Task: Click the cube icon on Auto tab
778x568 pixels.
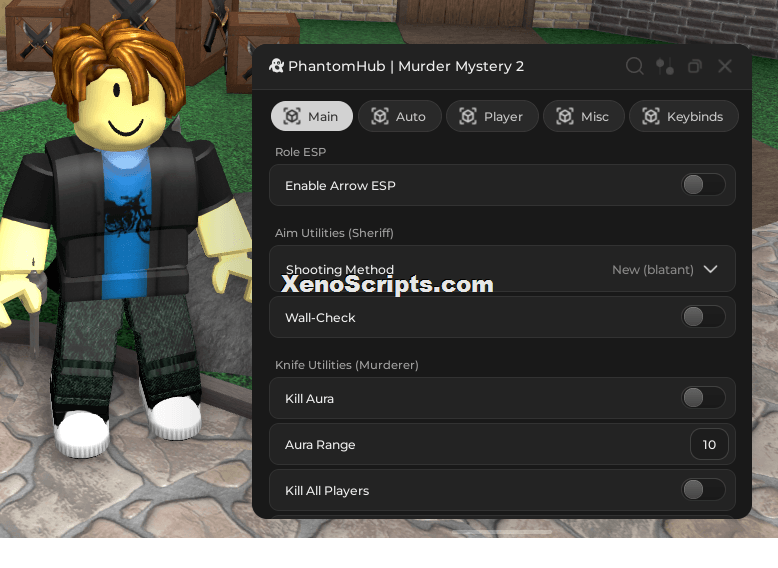Action: pyautogui.click(x=380, y=117)
